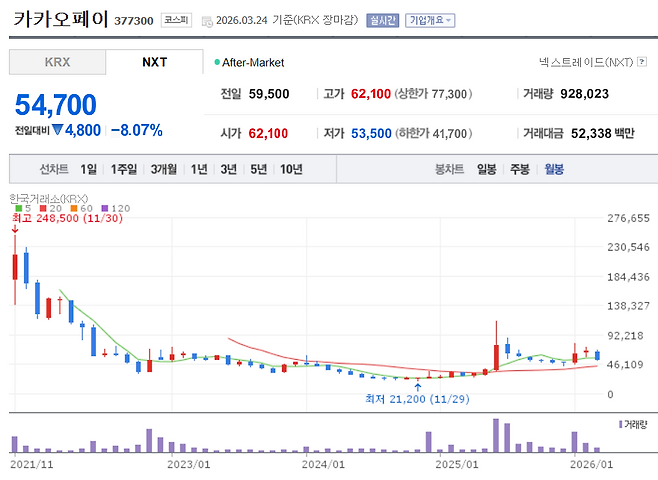Click the help icon next to 넥스트레이드(NXT)
Screen dimensions: 658x480
[x=643, y=62]
